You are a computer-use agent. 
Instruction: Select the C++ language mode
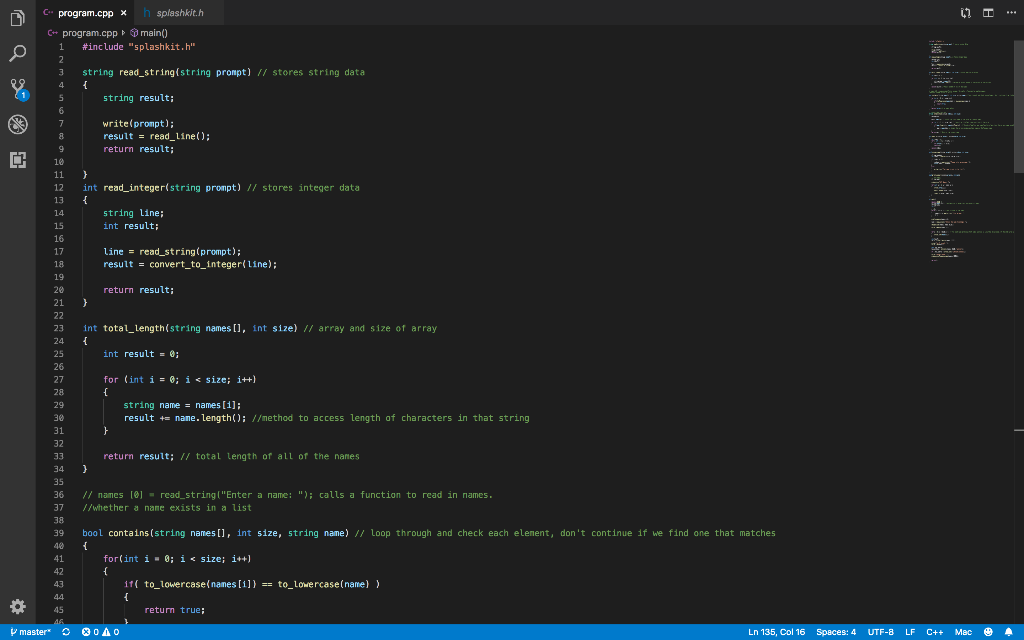point(935,632)
